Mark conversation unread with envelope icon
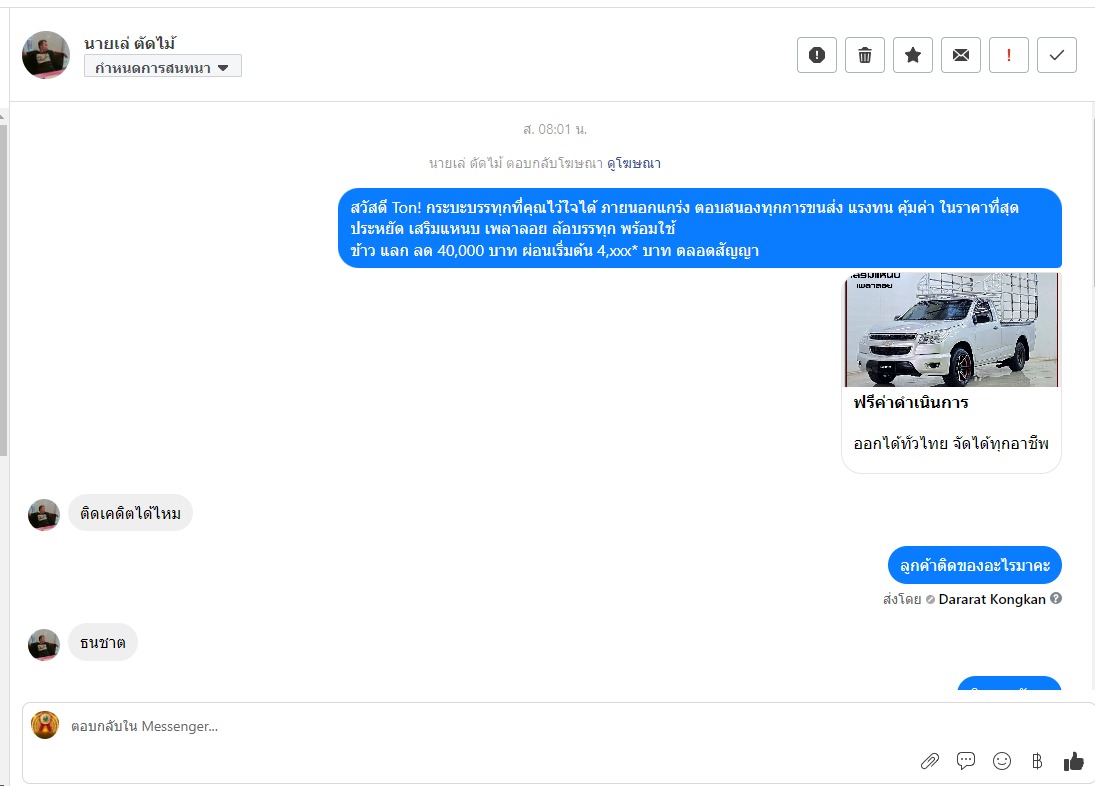The image size is (1095, 786). (961, 55)
